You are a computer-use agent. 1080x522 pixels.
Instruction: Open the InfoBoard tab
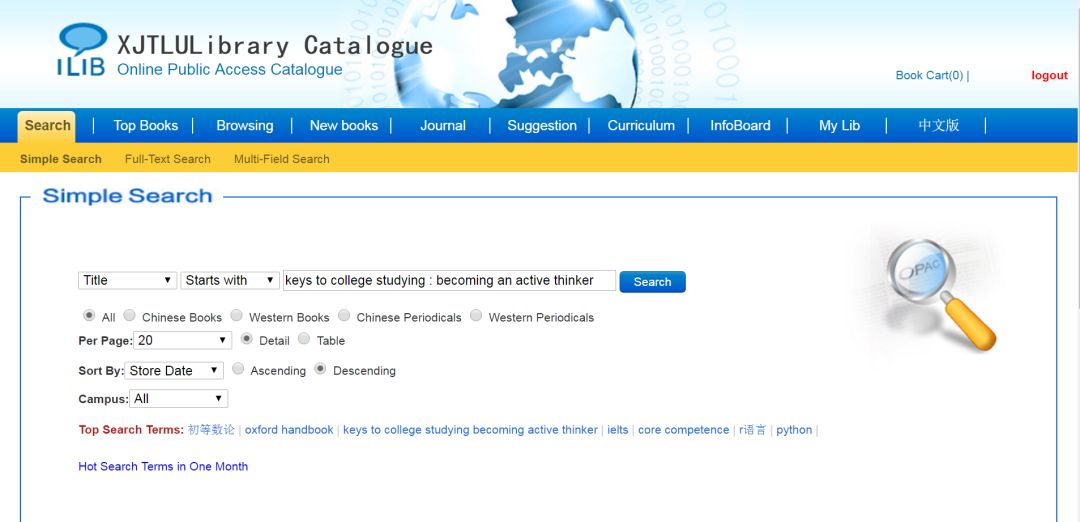(740, 126)
